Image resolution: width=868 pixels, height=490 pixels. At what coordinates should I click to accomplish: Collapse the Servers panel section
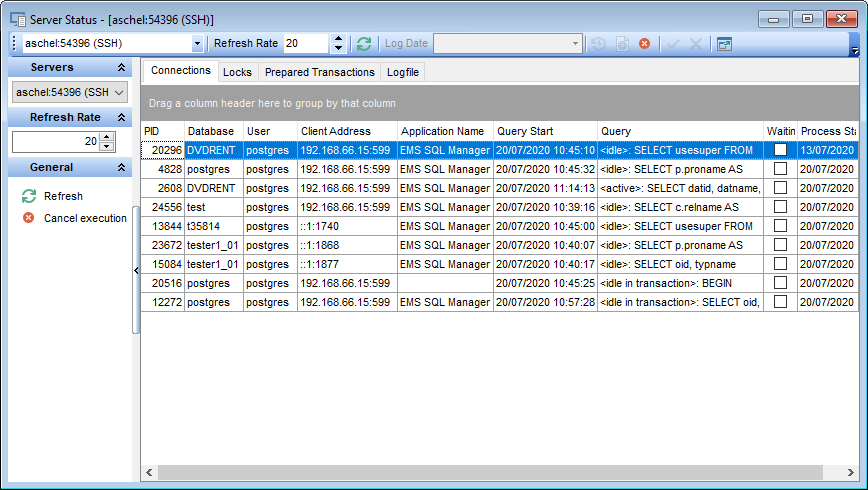(x=121, y=68)
